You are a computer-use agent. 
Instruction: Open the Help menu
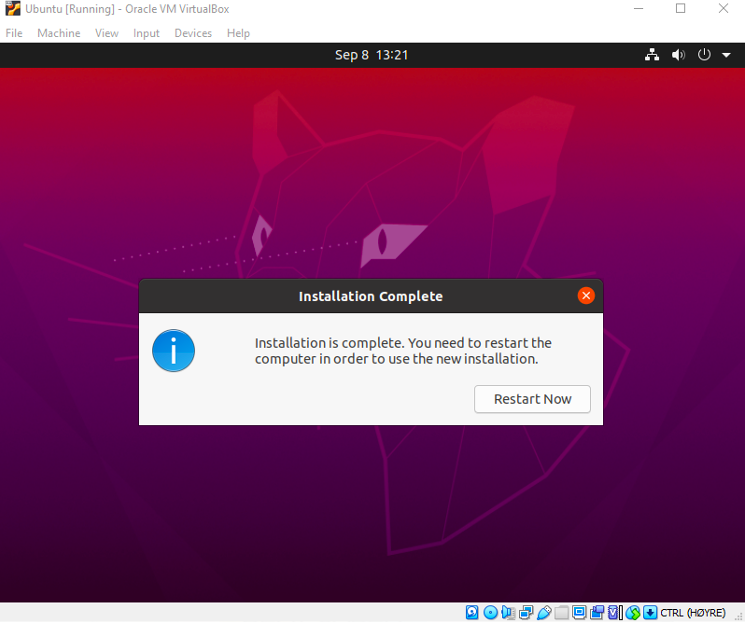click(x=238, y=33)
